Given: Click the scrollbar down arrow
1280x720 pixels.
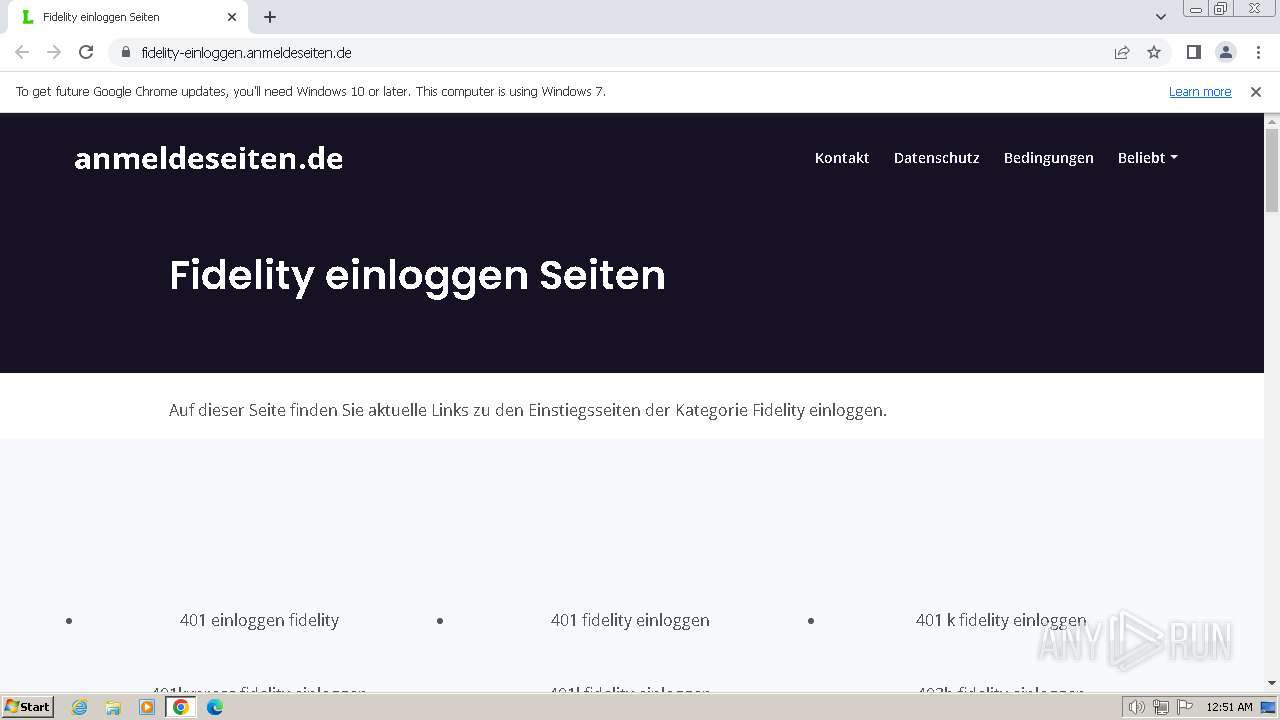Looking at the screenshot, I should (x=1272, y=683).
